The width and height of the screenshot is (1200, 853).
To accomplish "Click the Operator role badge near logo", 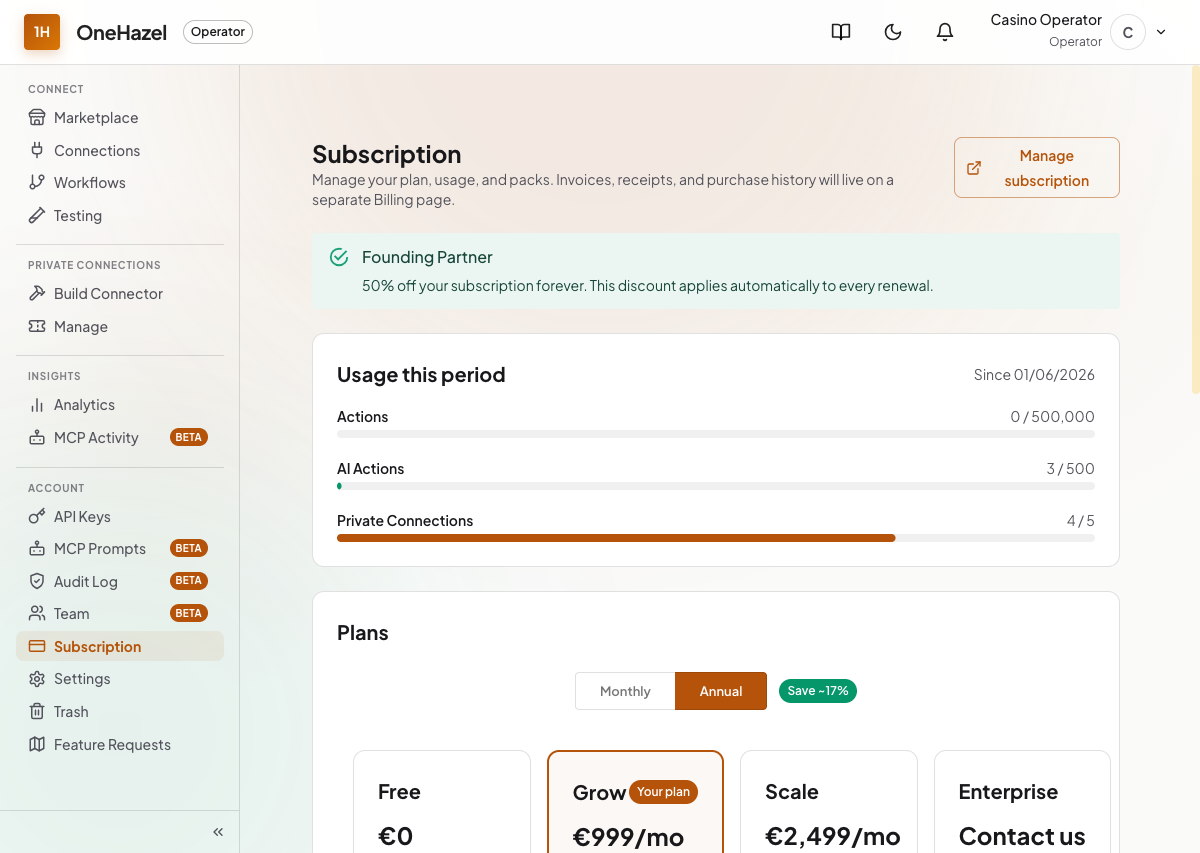I will coord(218,32).
